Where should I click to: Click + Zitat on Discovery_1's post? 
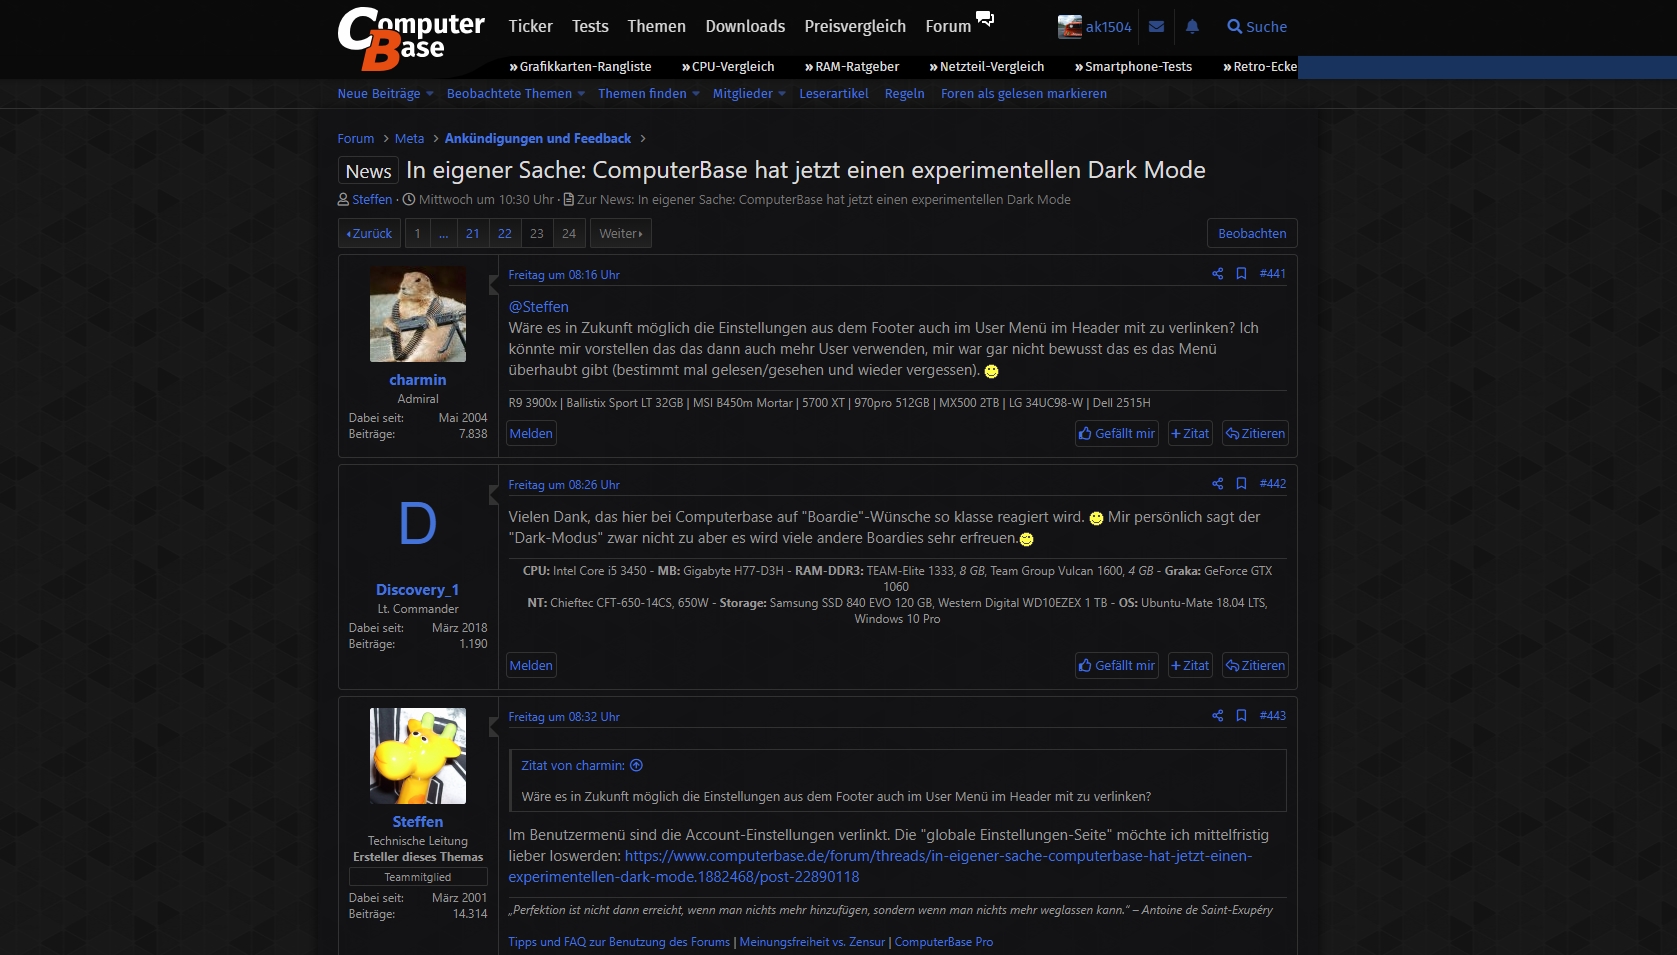click(1190, 666)
